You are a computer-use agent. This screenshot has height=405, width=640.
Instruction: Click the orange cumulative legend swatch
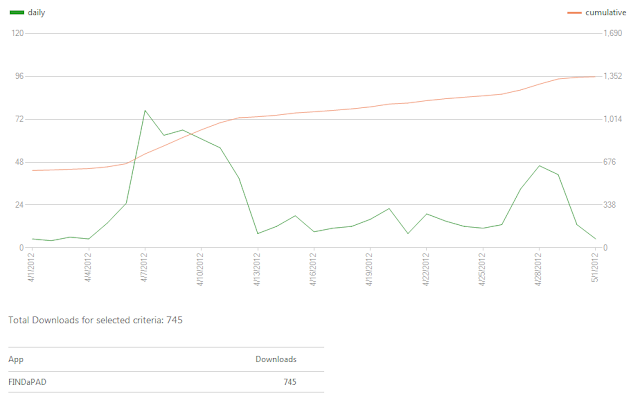click(574, 13)
